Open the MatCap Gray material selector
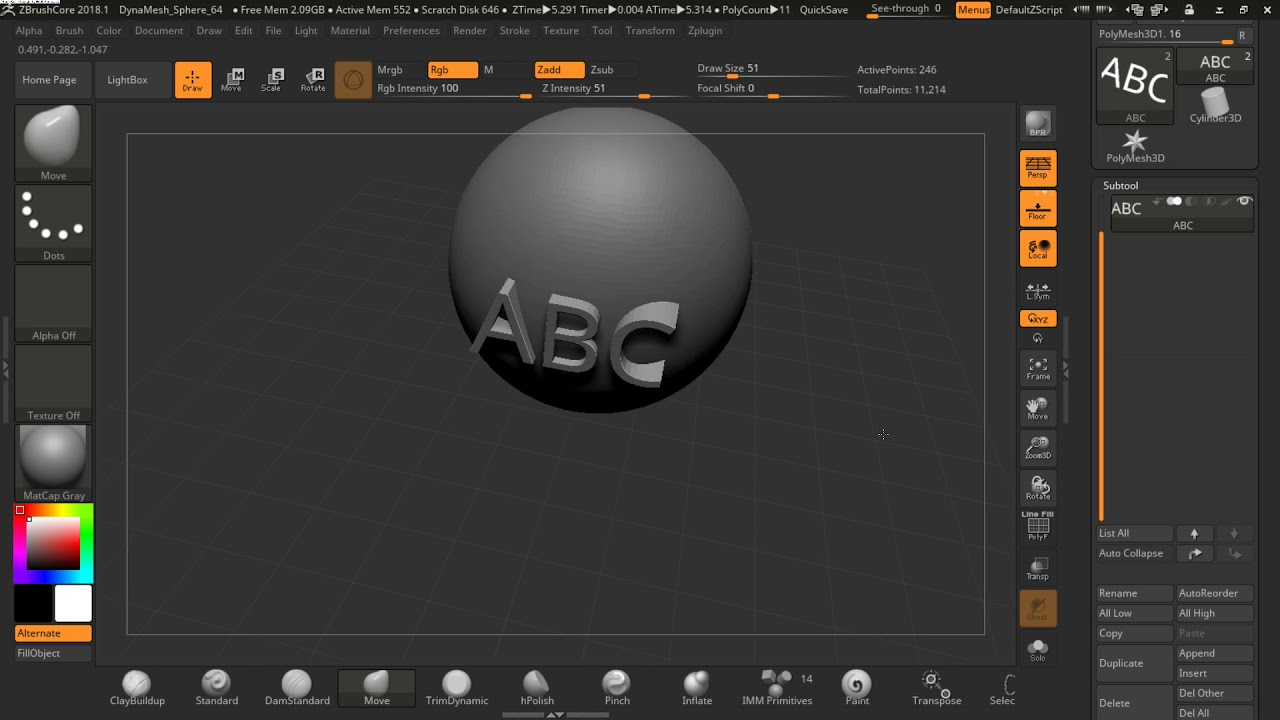This screenshot has height=720, width=1280. point(54,464)
